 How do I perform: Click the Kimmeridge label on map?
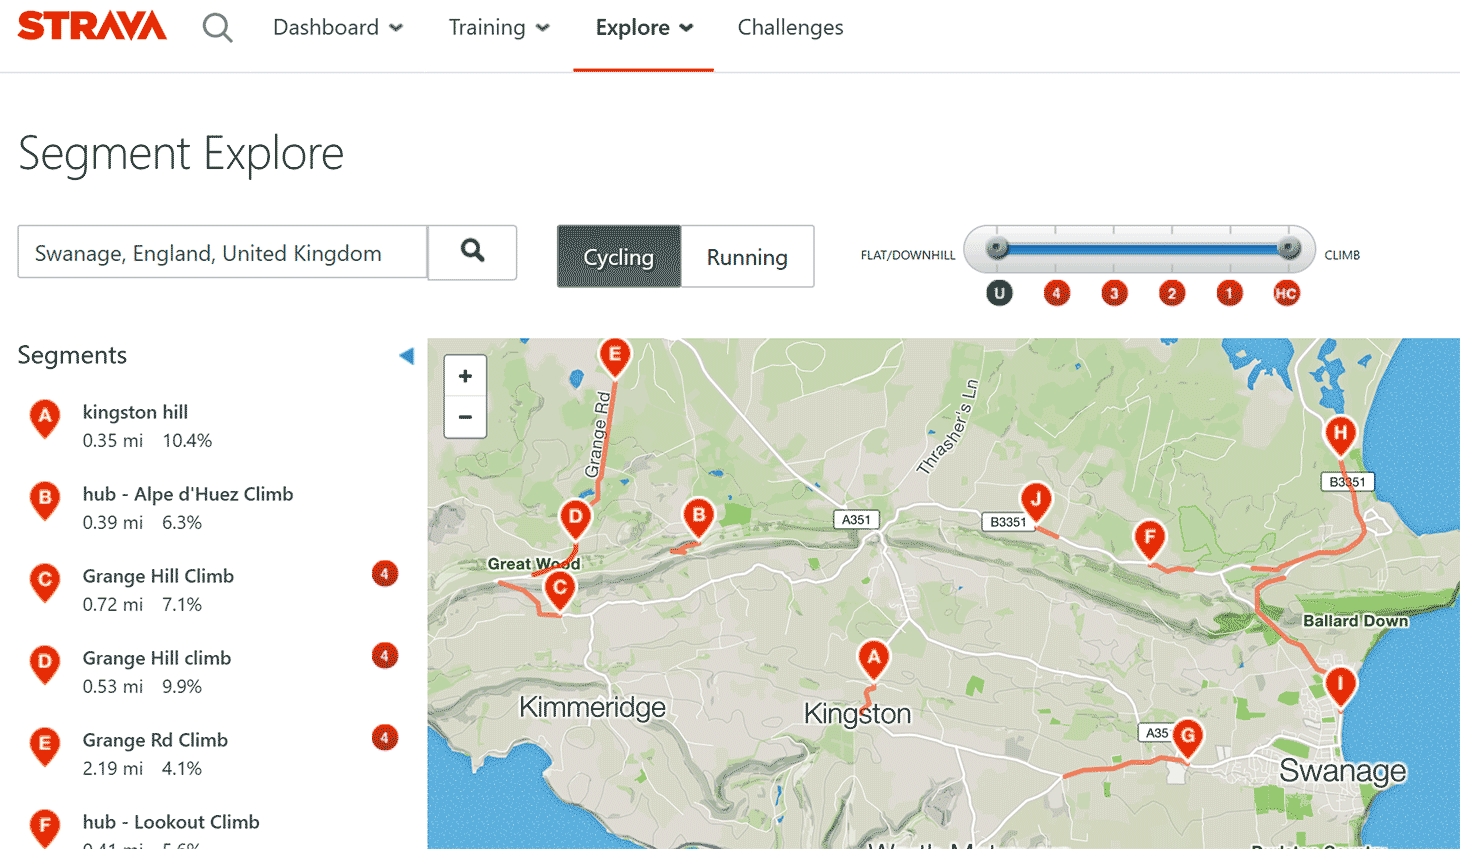click(x=592, y=707)
